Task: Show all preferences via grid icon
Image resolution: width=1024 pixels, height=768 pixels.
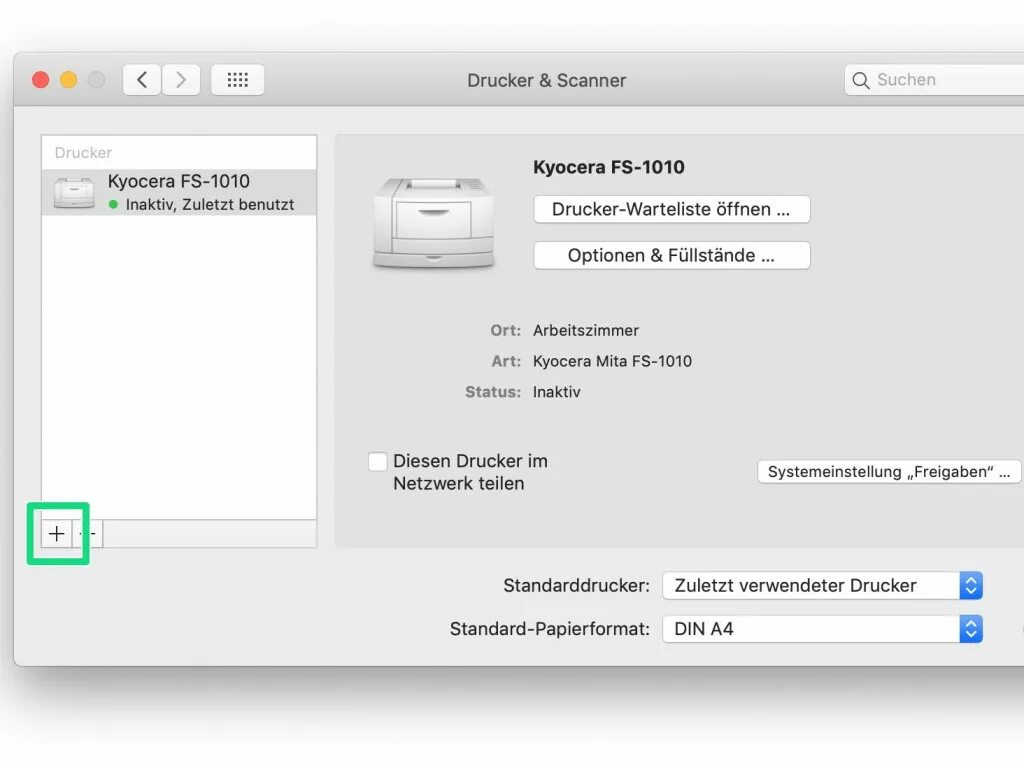Action: click(238, 80)
